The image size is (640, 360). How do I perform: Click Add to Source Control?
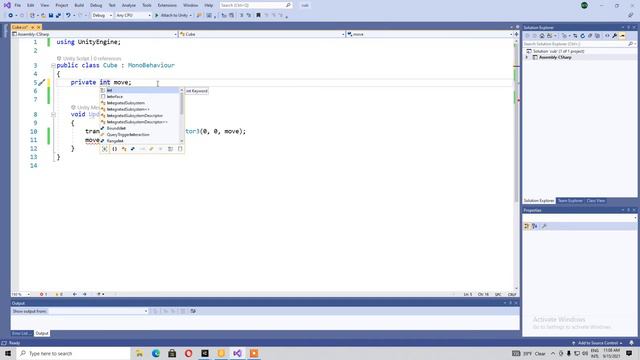(x=597, y=343)
